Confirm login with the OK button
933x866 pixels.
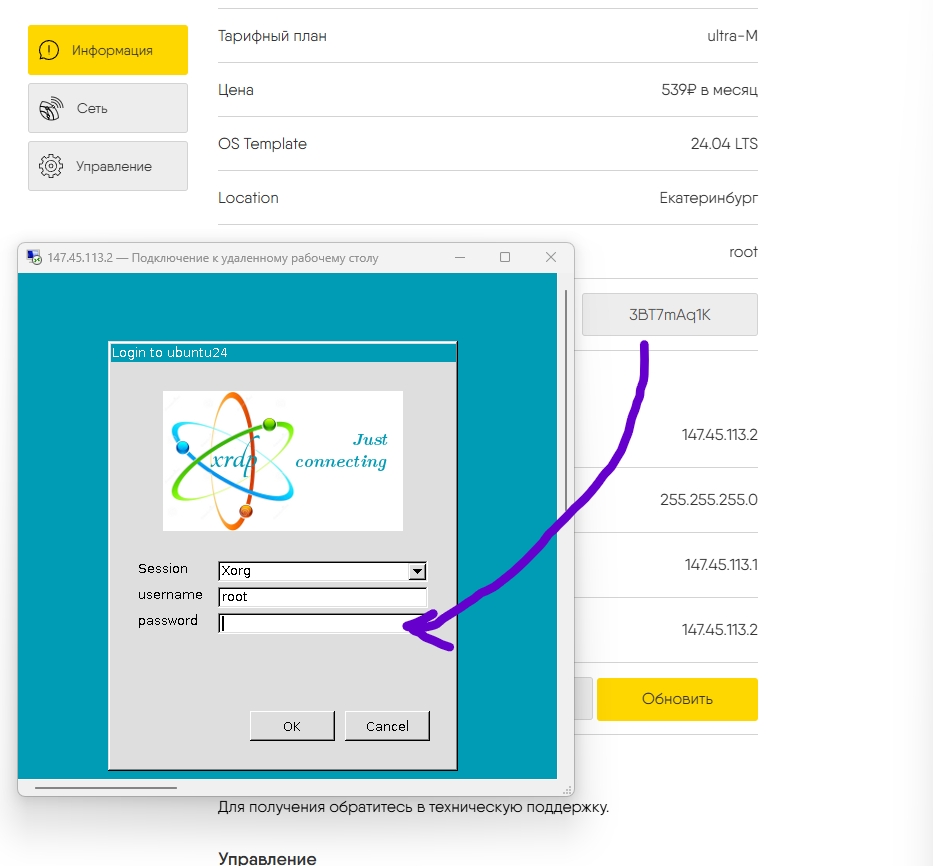(292, 726)
